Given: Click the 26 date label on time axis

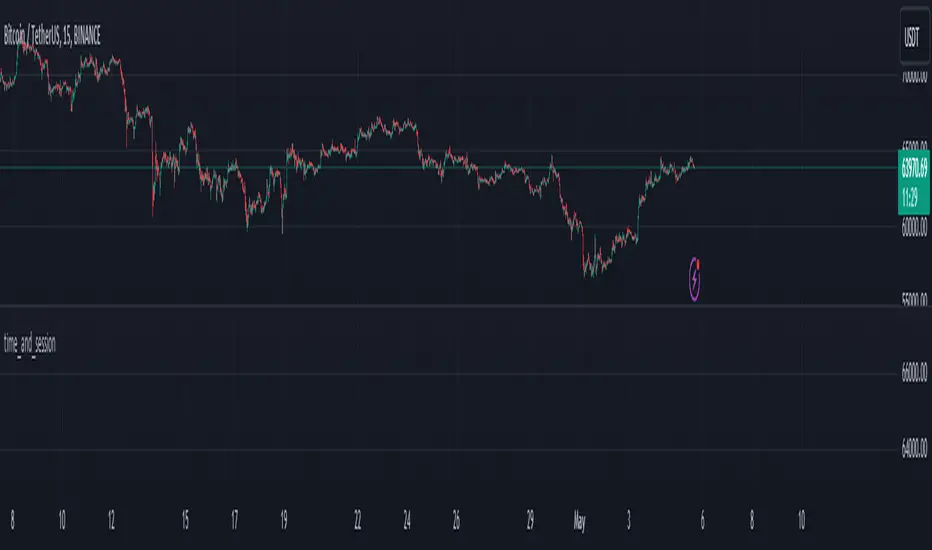Looking at the screenshot, I should 456,520.
